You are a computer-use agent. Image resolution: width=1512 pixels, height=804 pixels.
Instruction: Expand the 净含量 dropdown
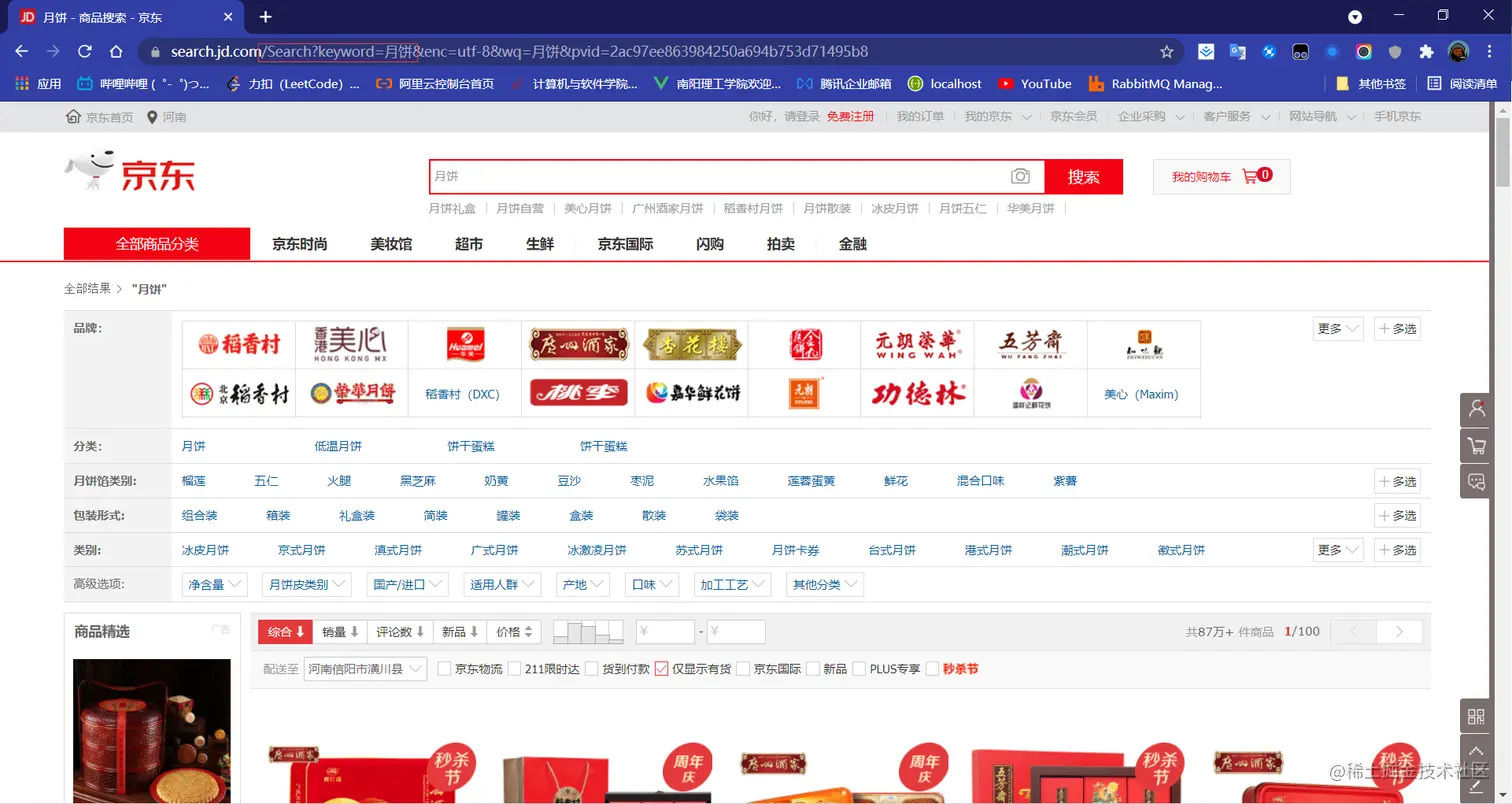(x=215, y=585)
